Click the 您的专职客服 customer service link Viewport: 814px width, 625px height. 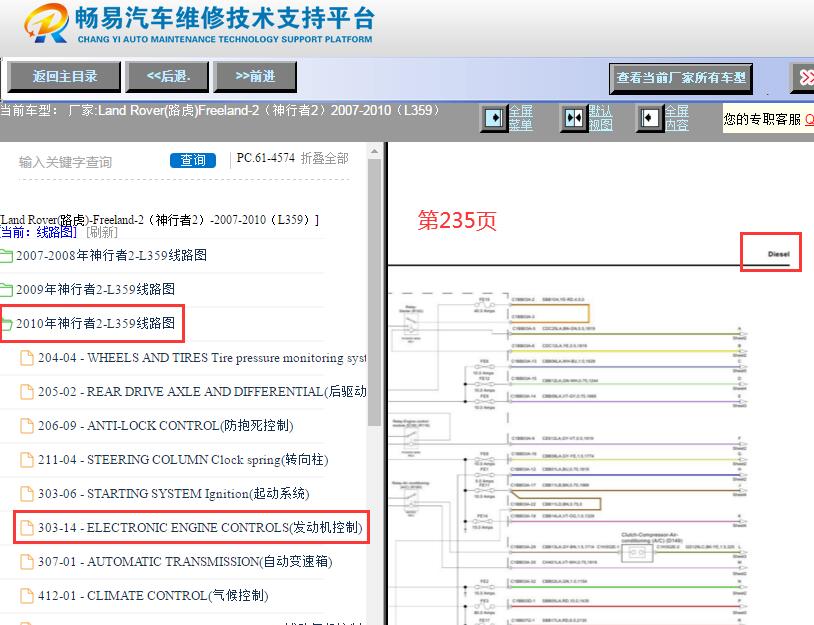[769, 119]
